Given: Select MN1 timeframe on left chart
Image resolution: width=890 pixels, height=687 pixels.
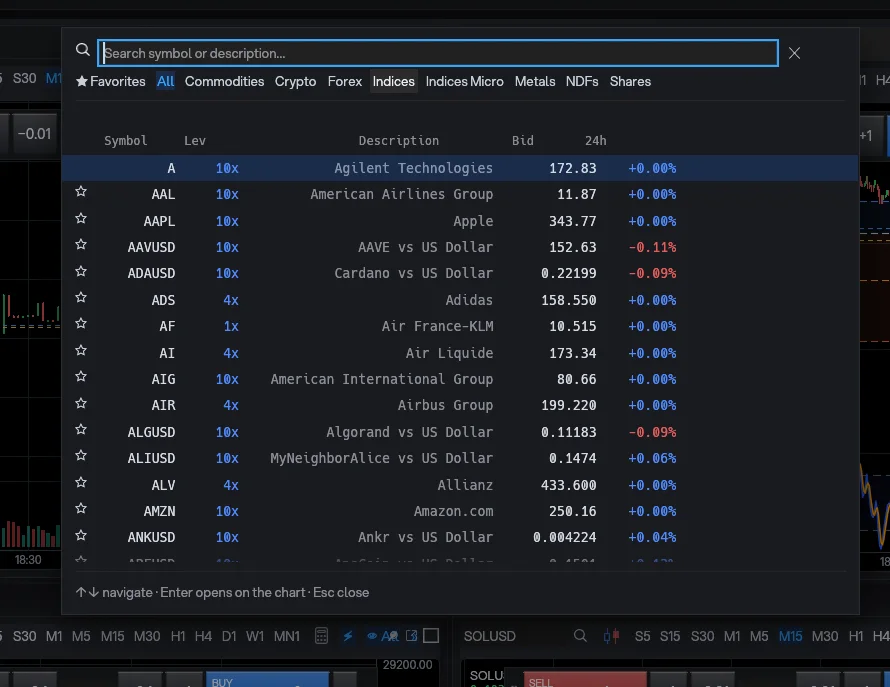Looking at the screenshot, I should pos(287,636).
